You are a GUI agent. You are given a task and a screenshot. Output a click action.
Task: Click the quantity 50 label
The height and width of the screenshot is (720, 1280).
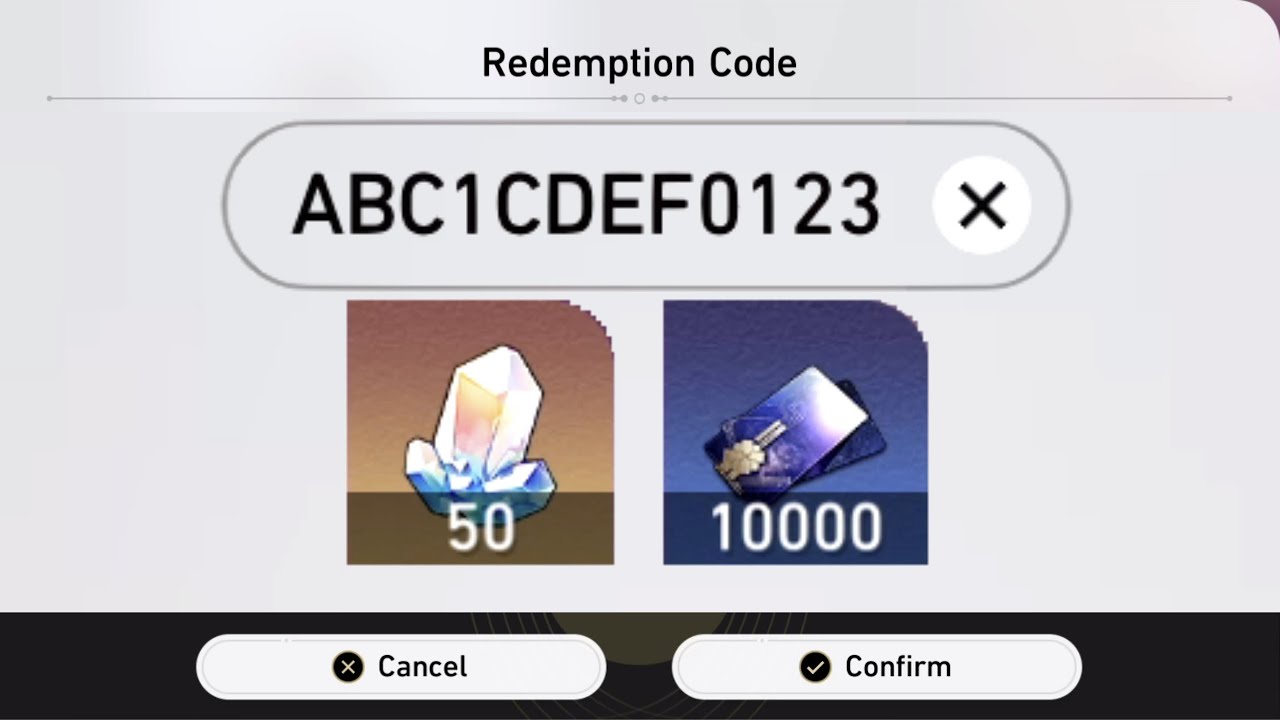point(481,529)
